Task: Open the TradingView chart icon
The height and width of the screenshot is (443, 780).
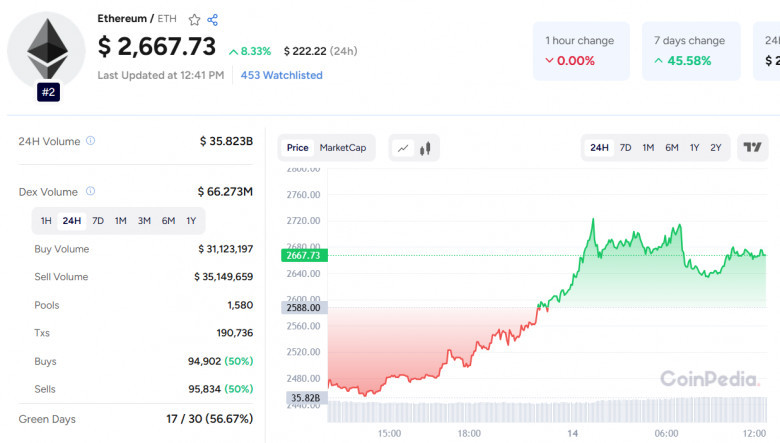Action: point(752,147)
